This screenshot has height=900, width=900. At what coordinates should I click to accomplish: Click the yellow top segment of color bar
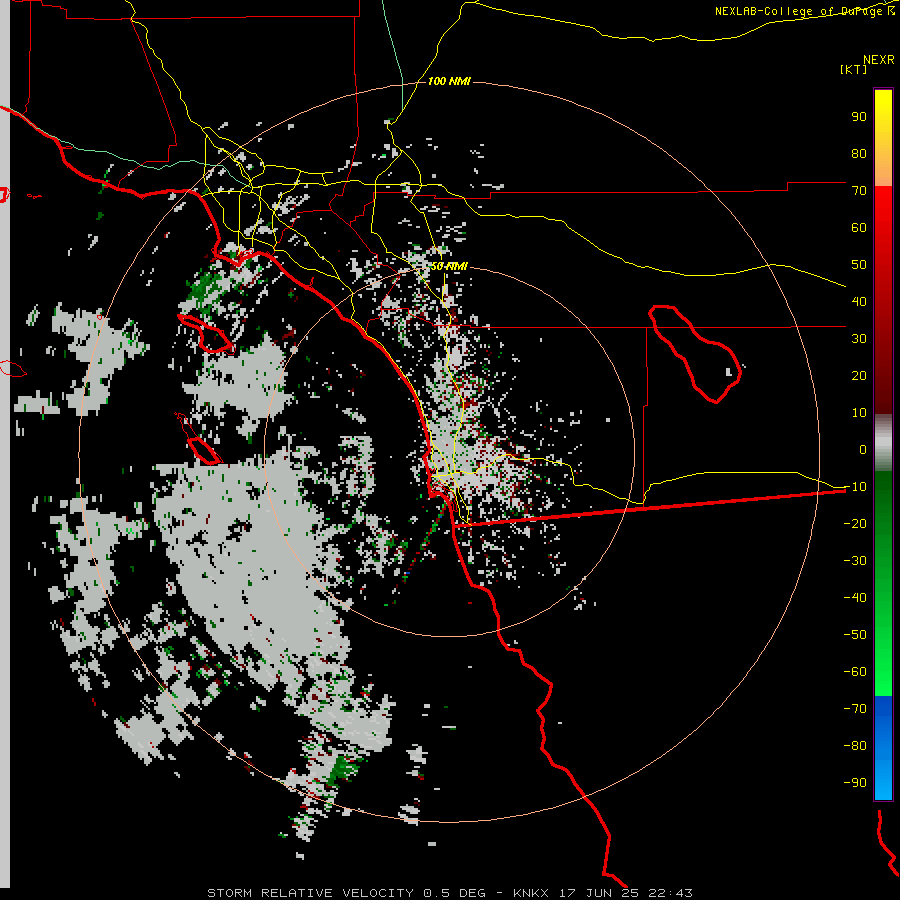[x=883, y=138]
